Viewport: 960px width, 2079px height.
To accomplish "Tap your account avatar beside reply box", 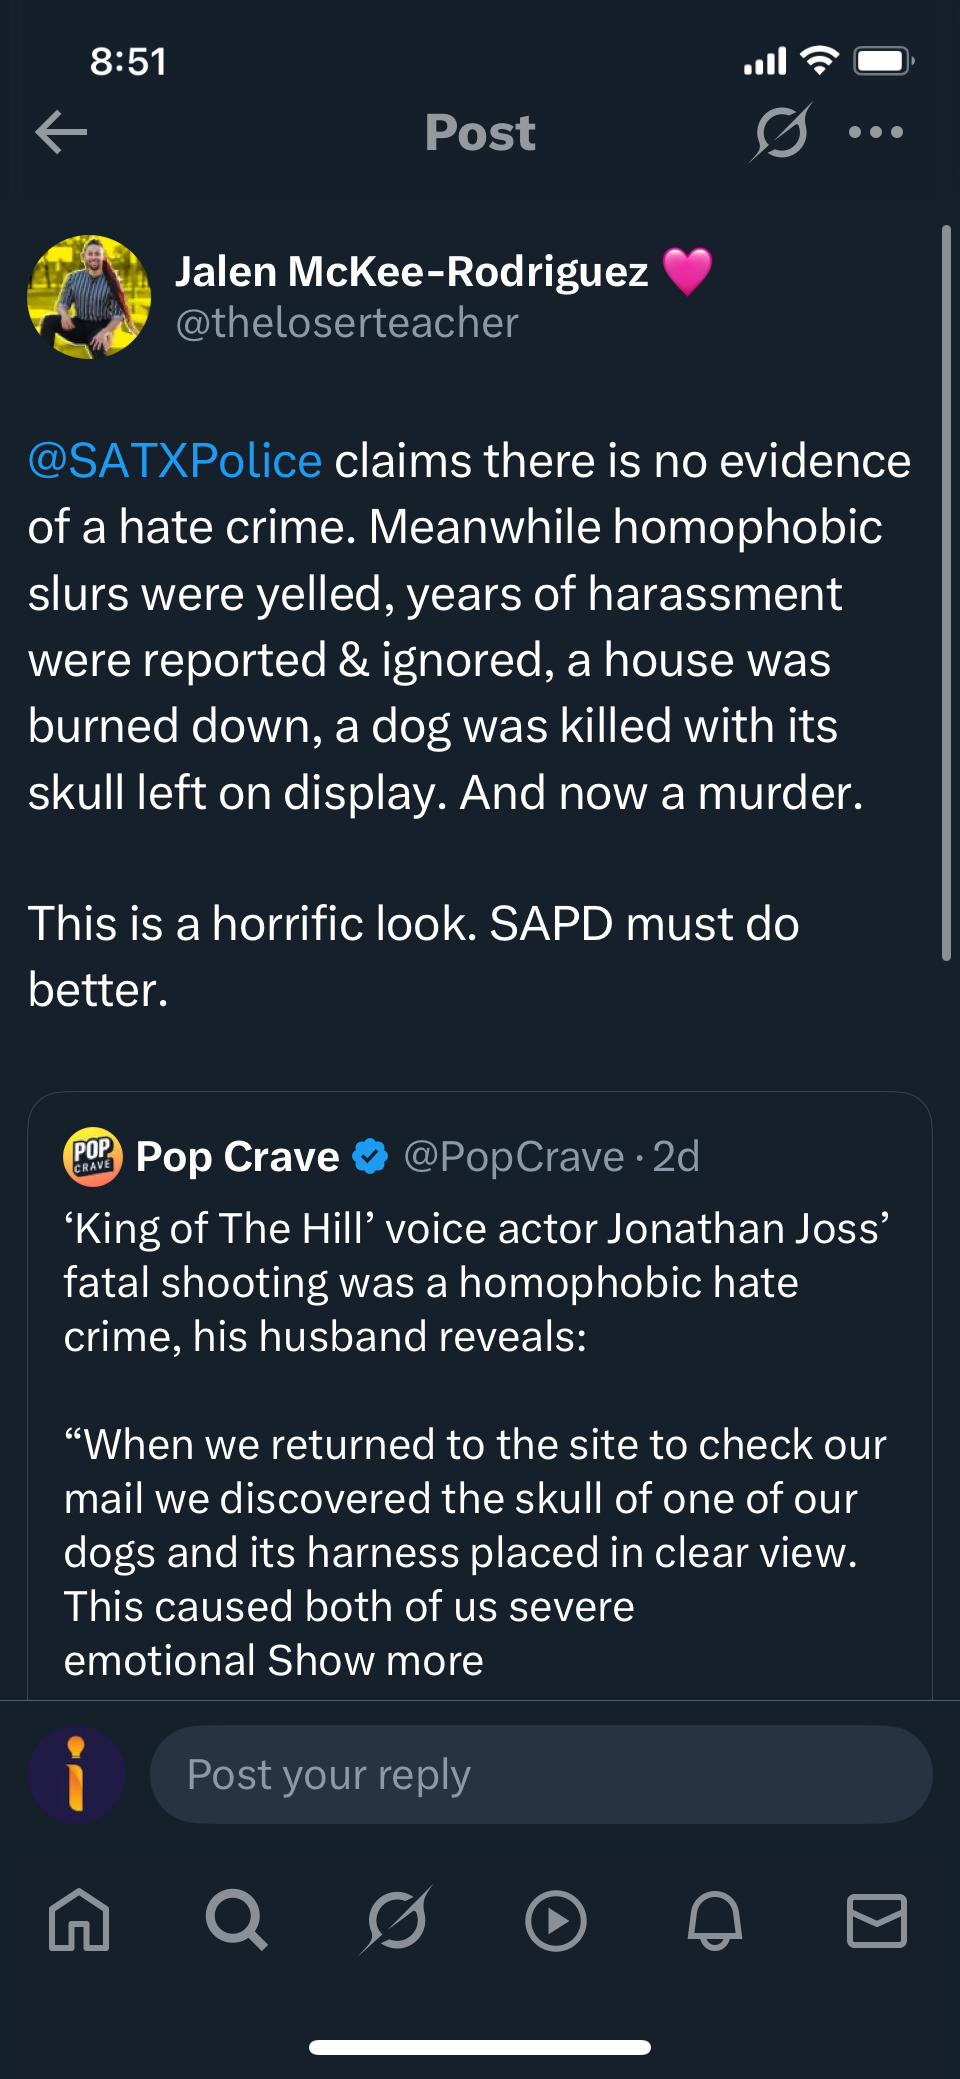I will pyautogui.click(x=76, y=1775).
